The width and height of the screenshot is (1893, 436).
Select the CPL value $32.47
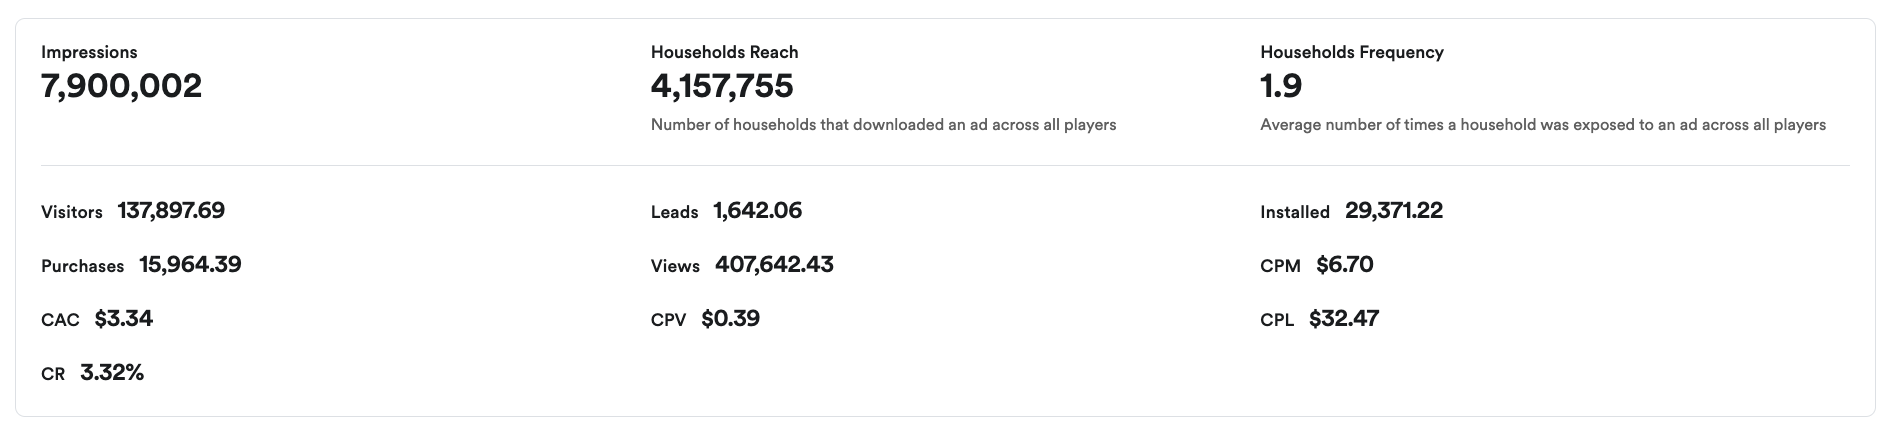click(x=1344, y=319)
